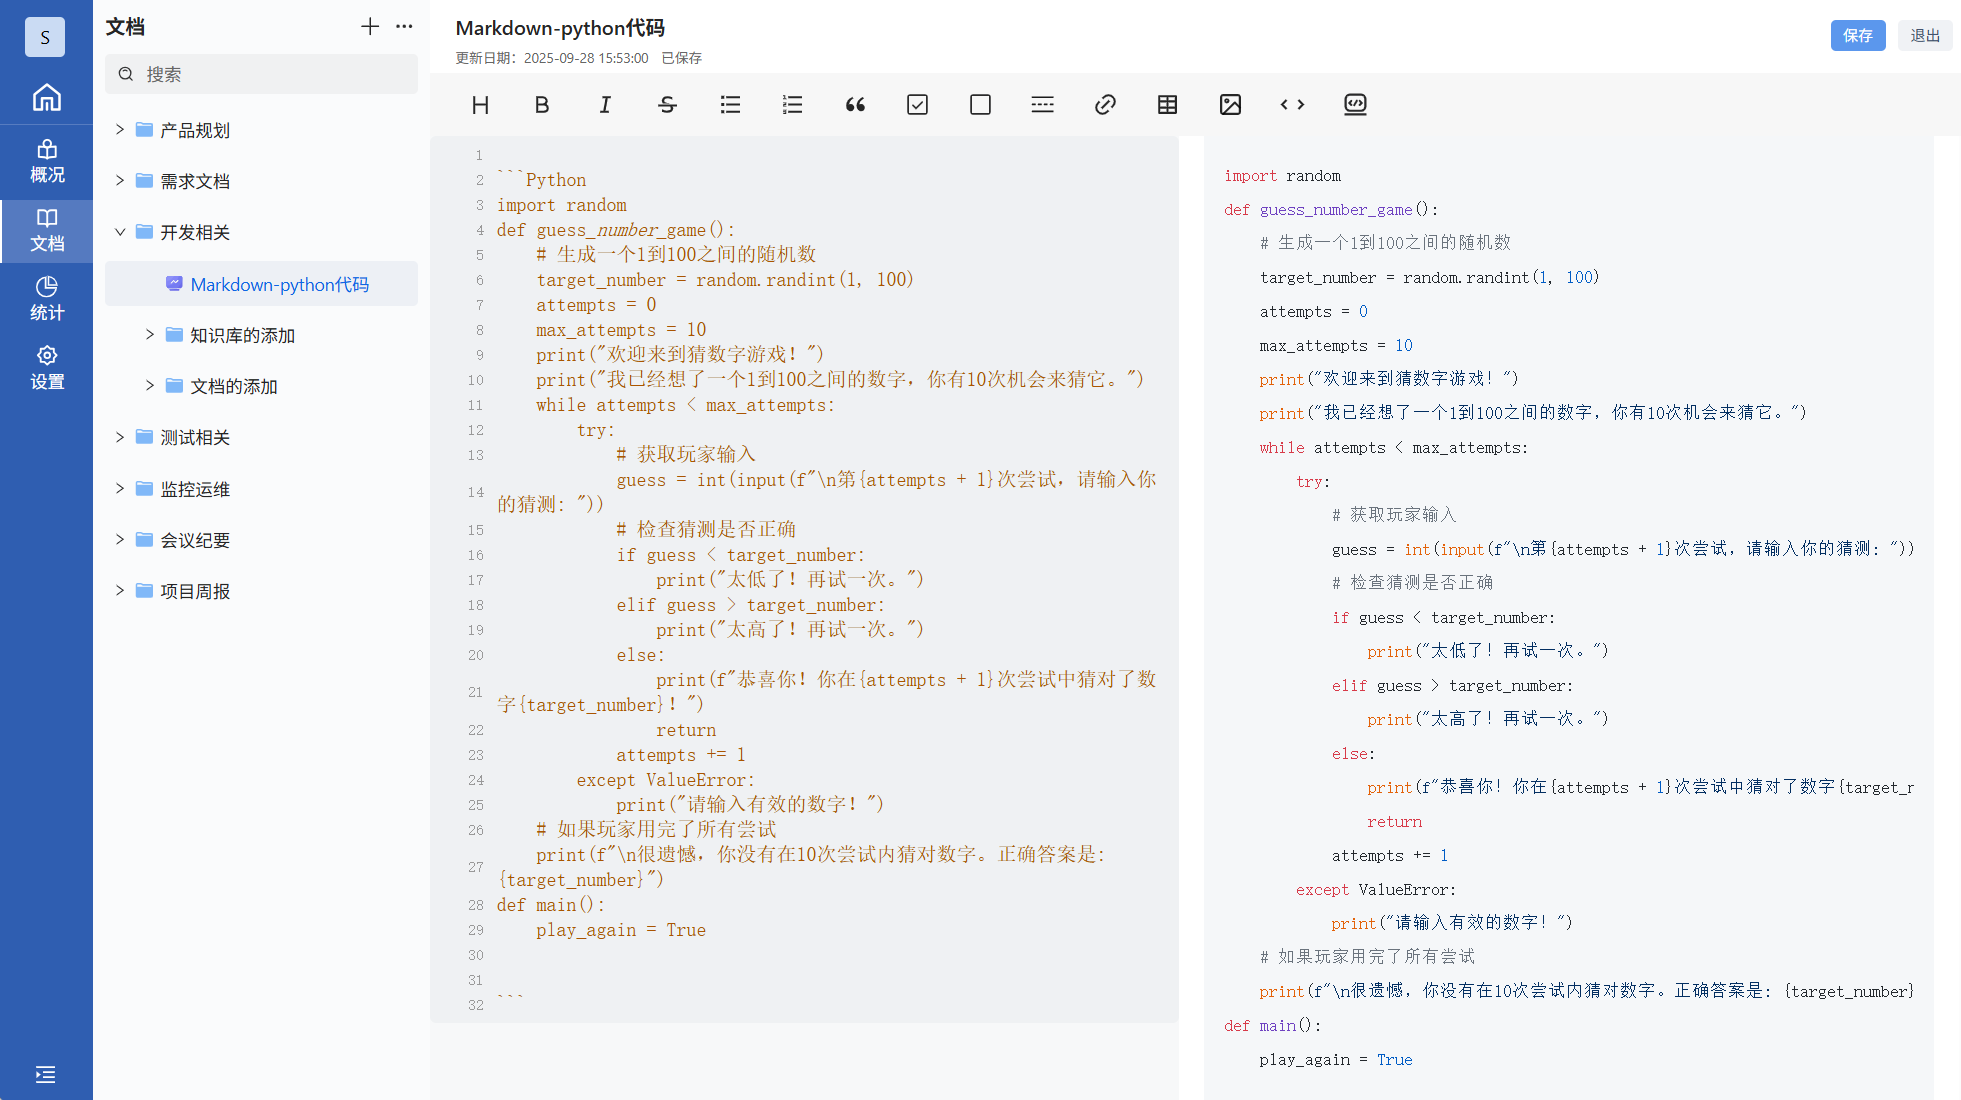Insert a table using table icon
This screenshot has width=1961, height=1100.
1167,105
